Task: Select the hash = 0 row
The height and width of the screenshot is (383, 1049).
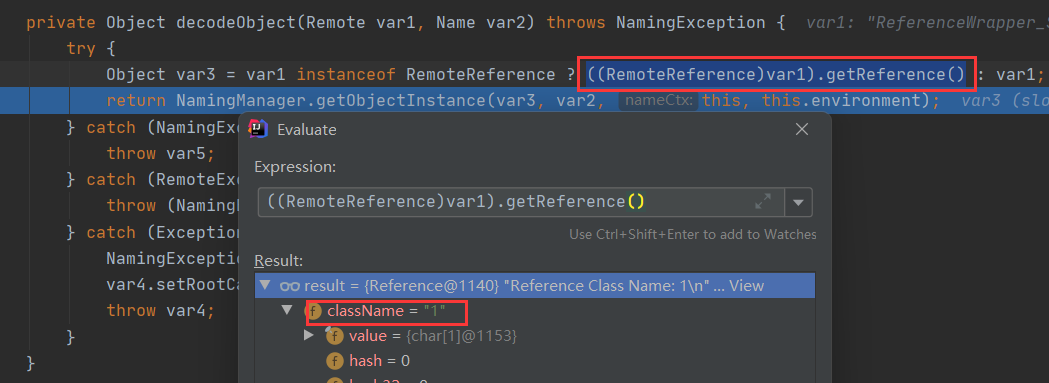Action: (535, 361)
